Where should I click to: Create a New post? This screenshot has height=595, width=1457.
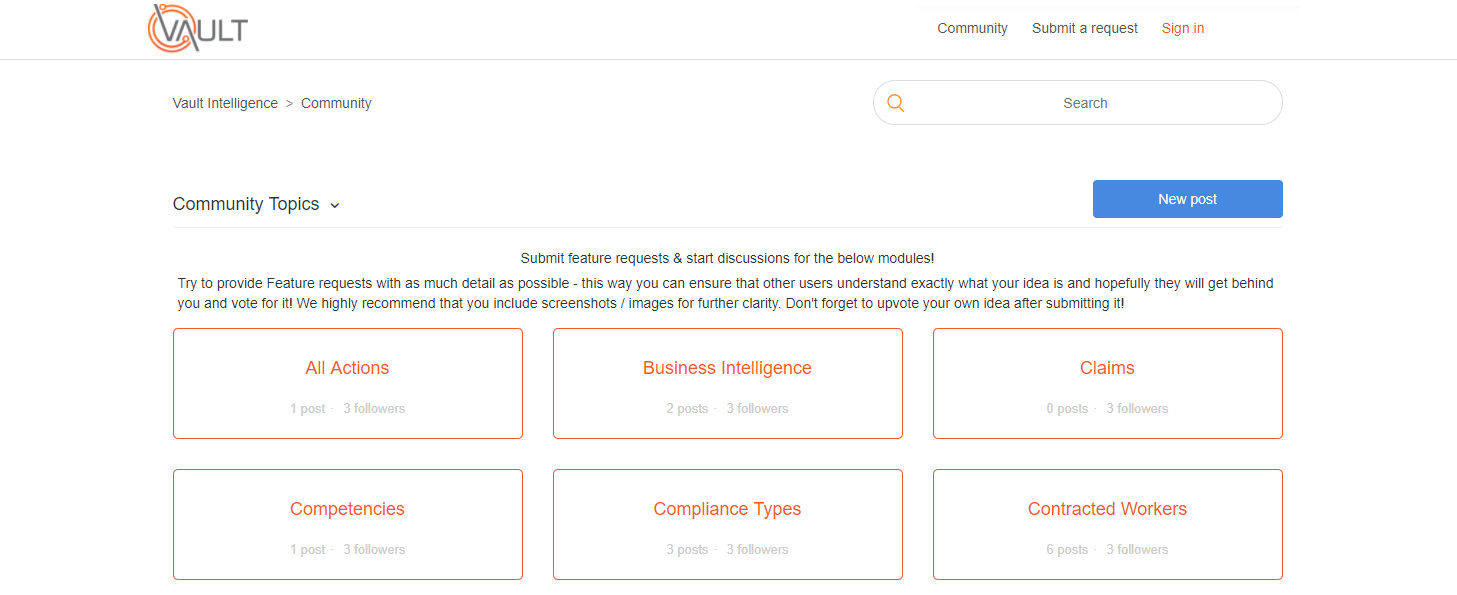click(1187, 199)
